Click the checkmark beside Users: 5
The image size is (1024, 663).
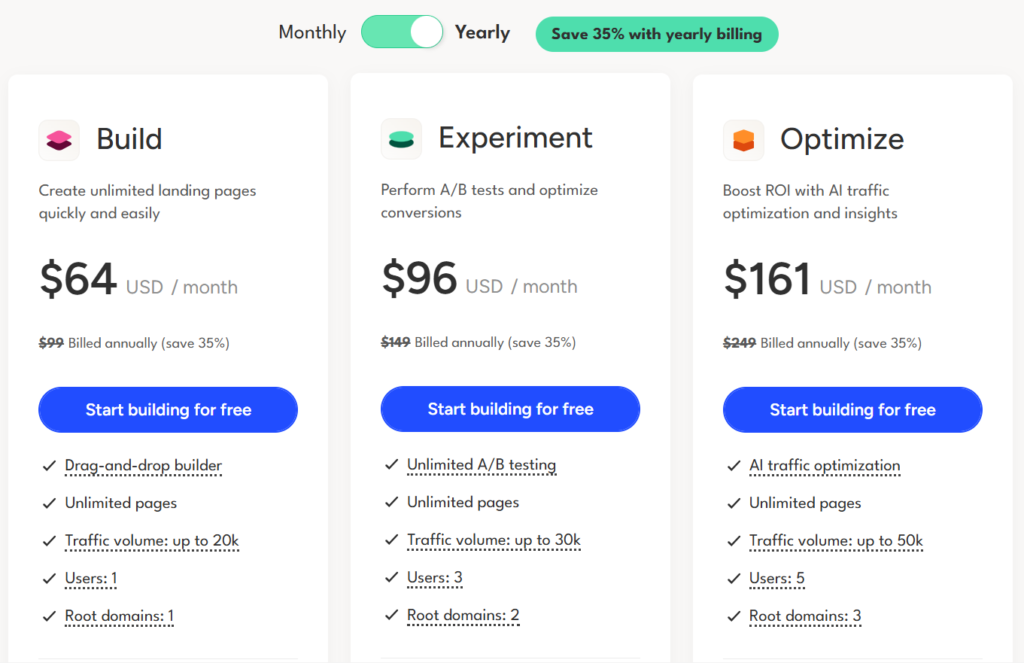(733, 578)
